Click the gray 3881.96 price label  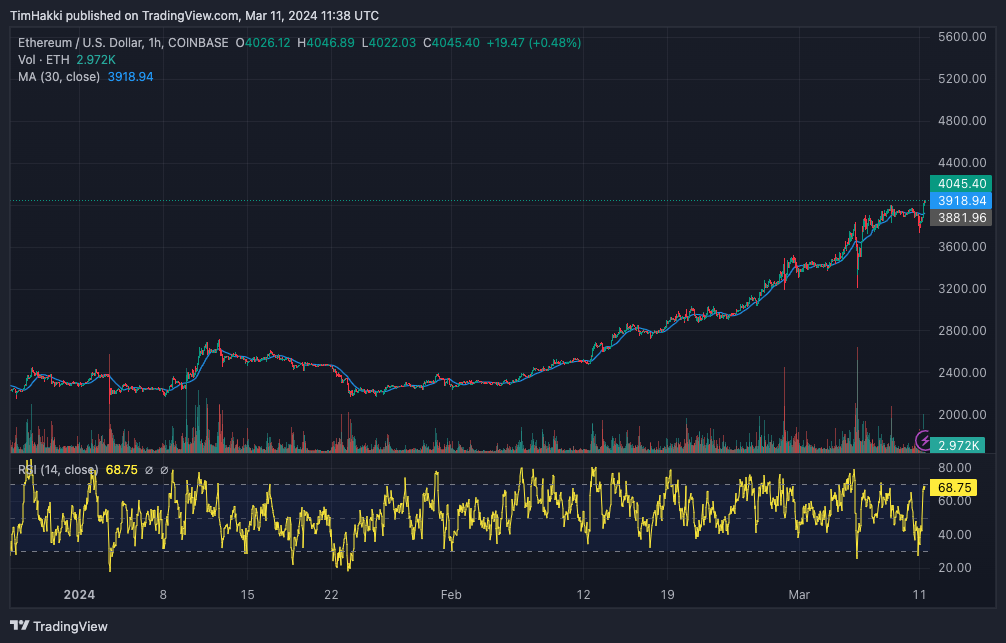(960, 218)
